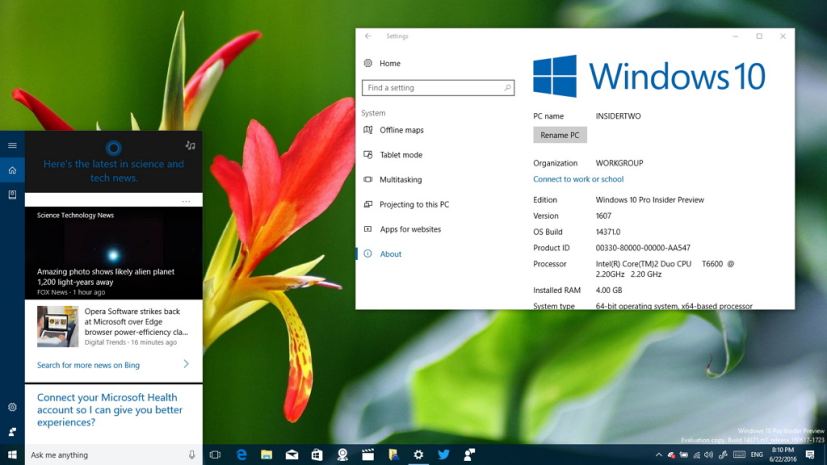Launch Twitter from the taskbar
This screenshot has width=827, height=465.
(x=444, y=454)
